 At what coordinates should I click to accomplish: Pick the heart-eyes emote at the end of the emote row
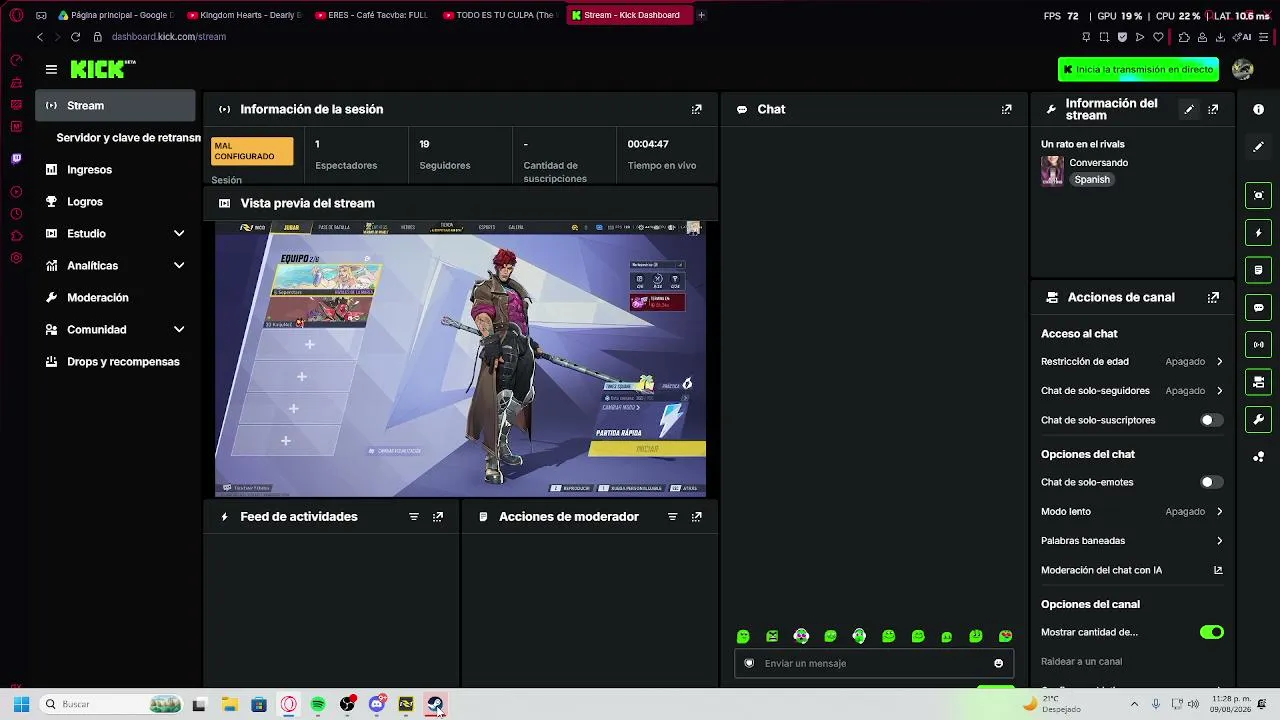pos(1005,637)
